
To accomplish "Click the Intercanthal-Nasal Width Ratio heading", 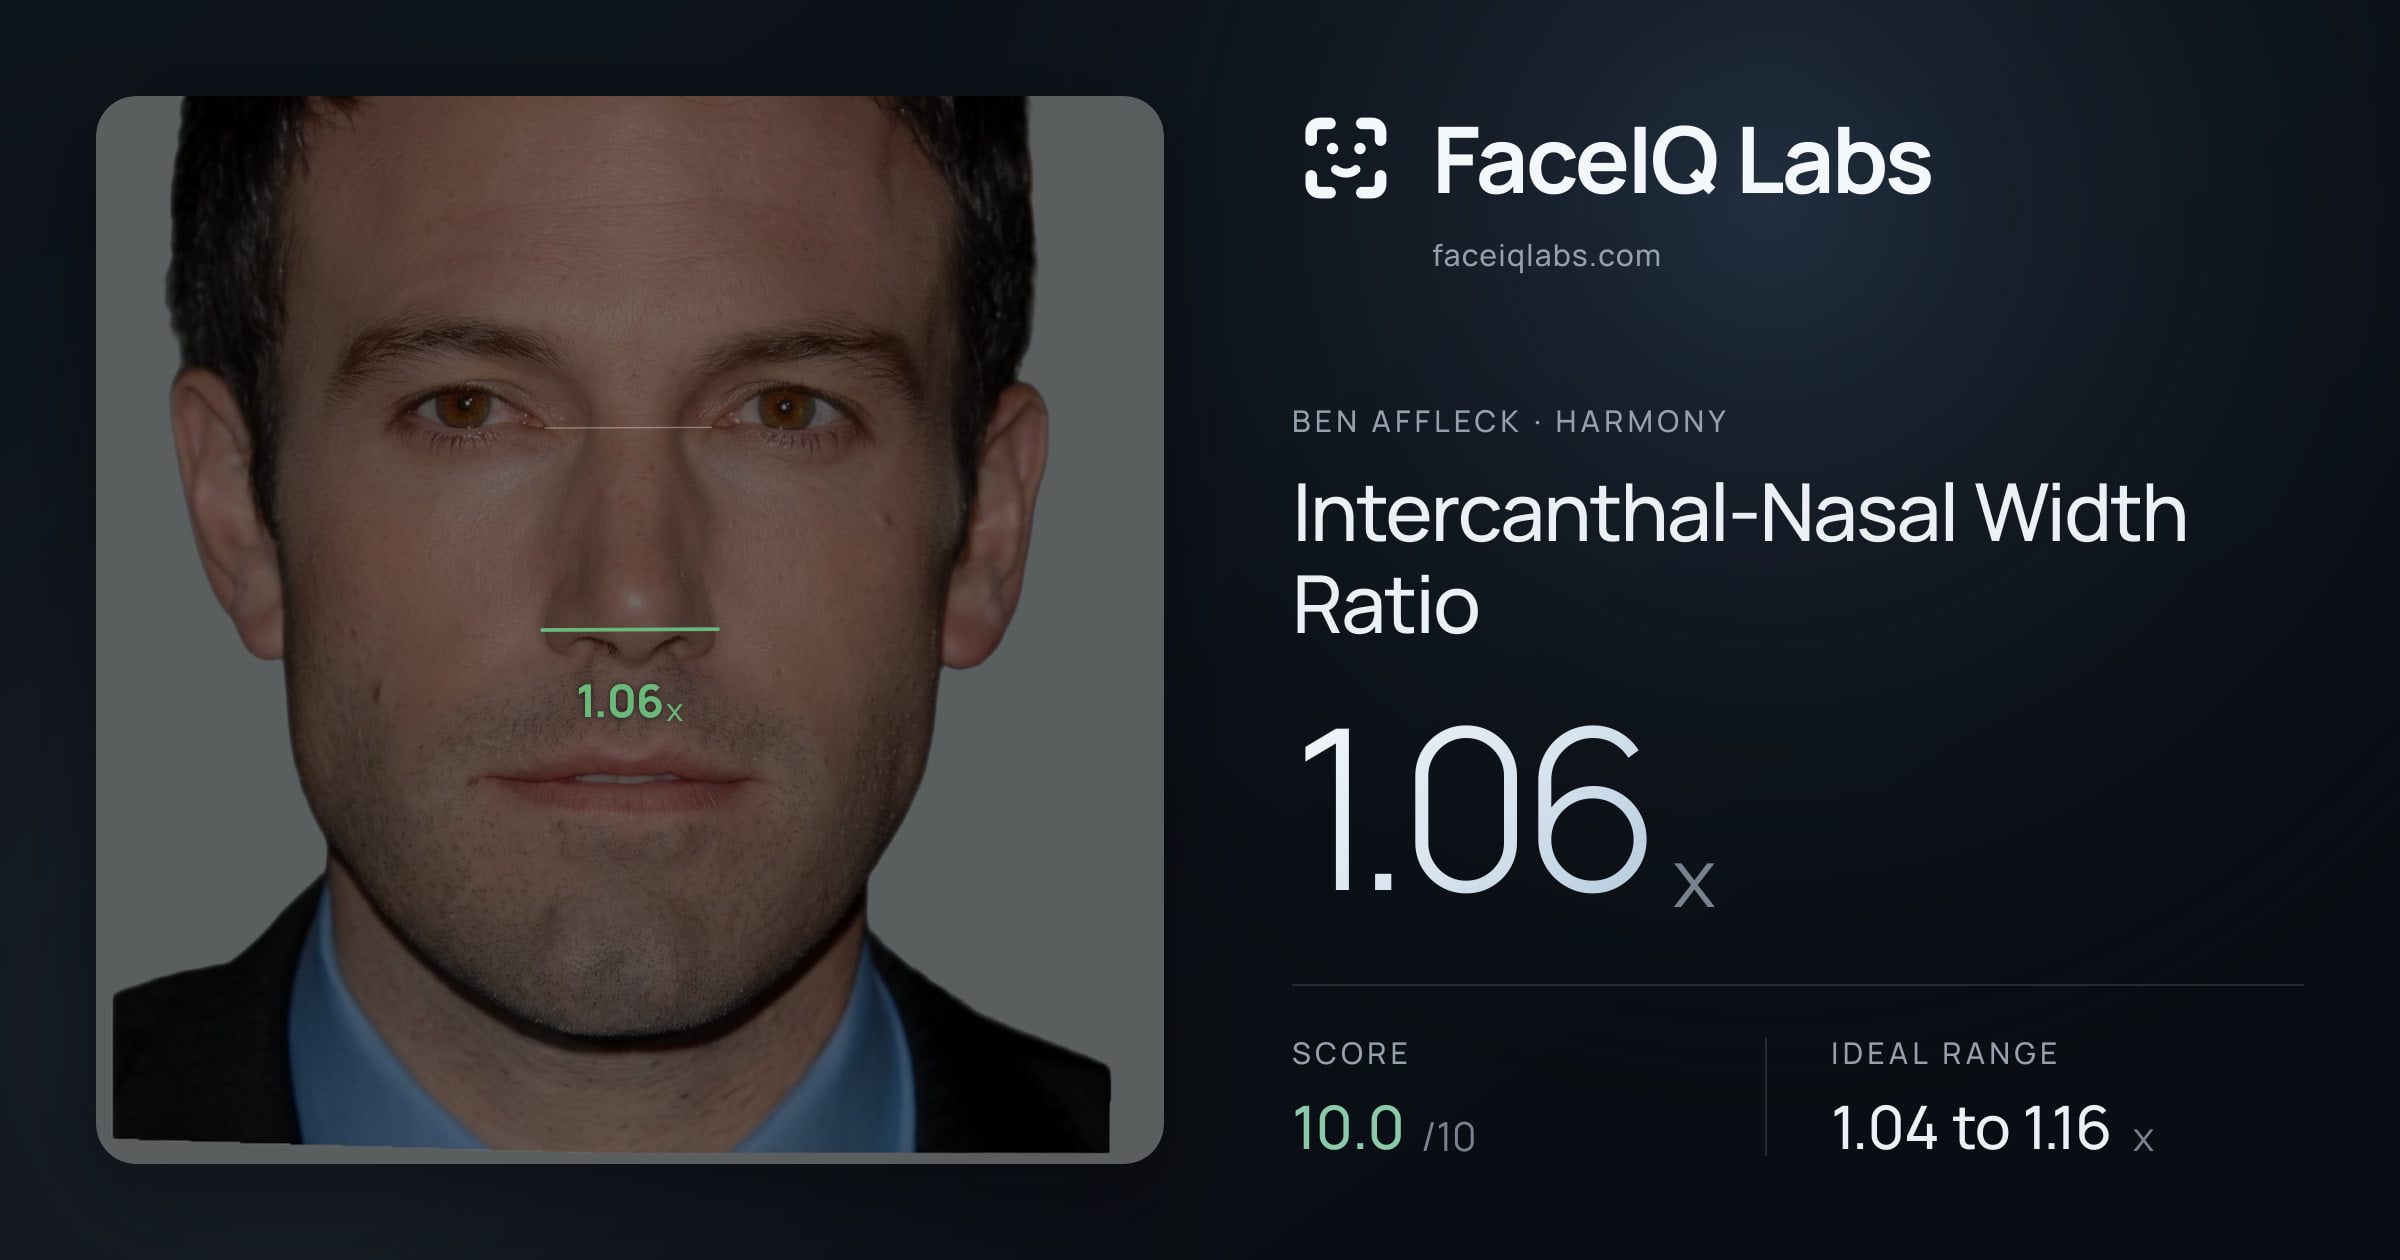I will (1740, 558).
